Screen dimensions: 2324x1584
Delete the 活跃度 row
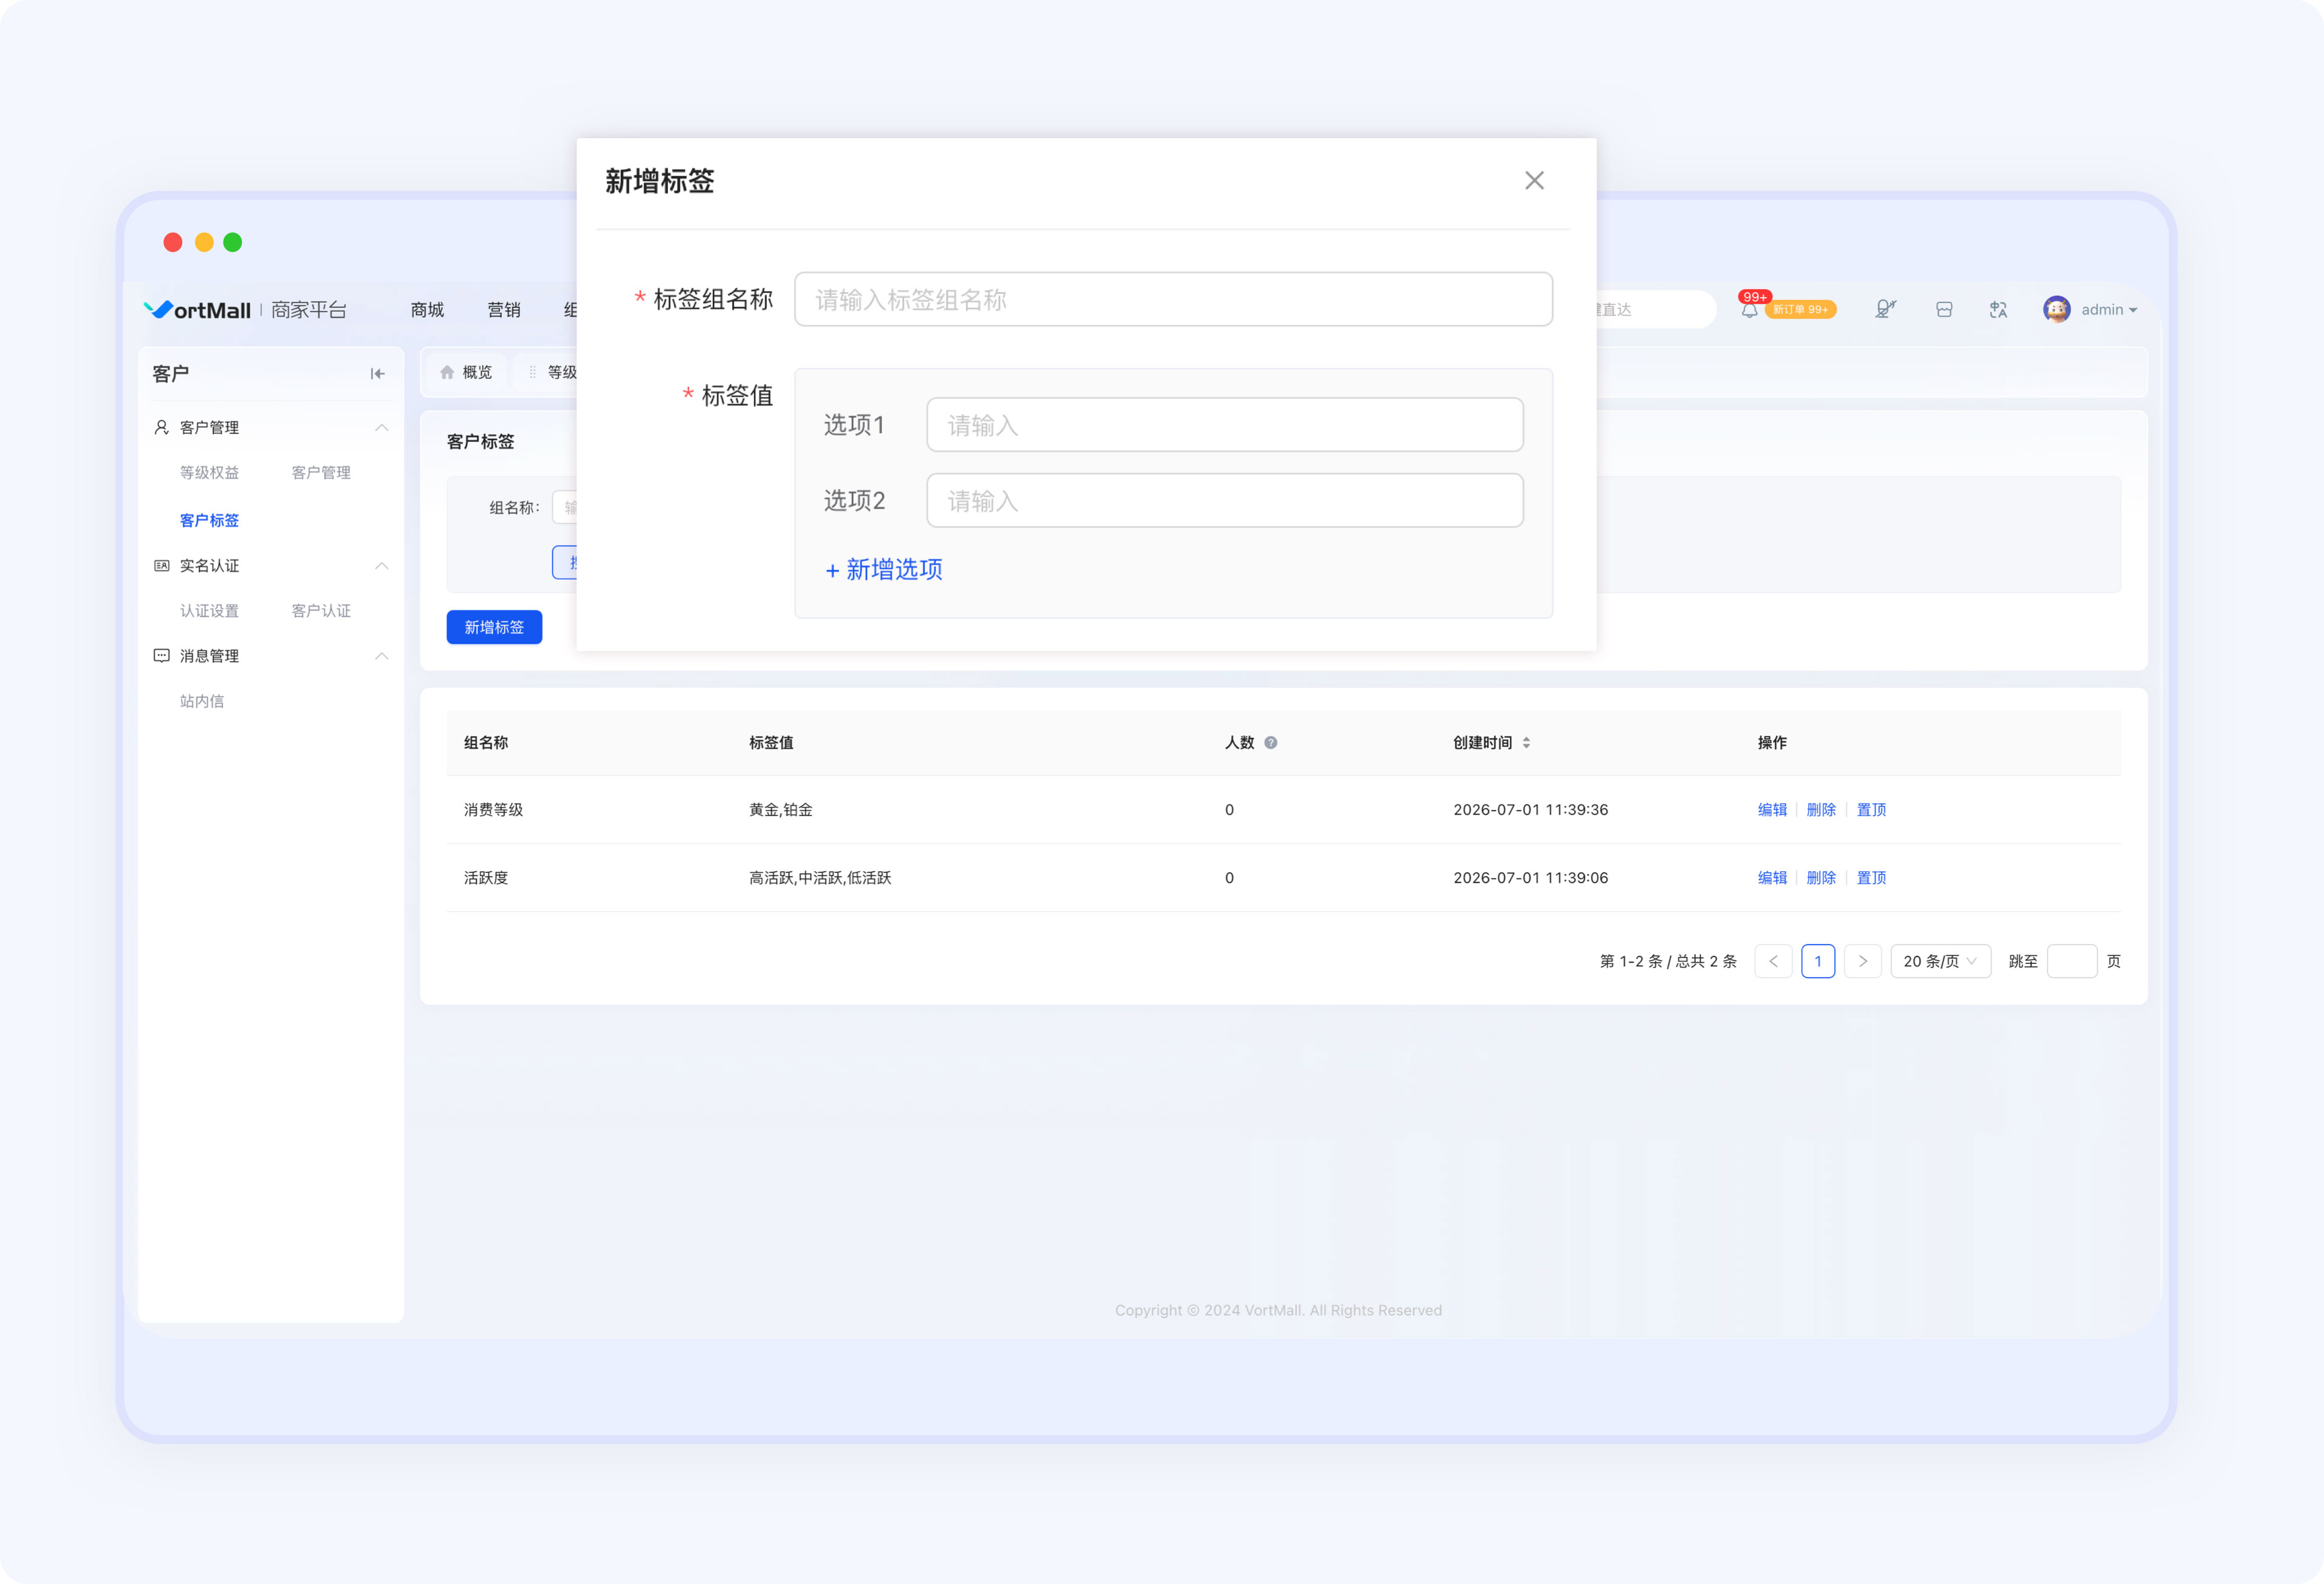(x=1820, y=878)
